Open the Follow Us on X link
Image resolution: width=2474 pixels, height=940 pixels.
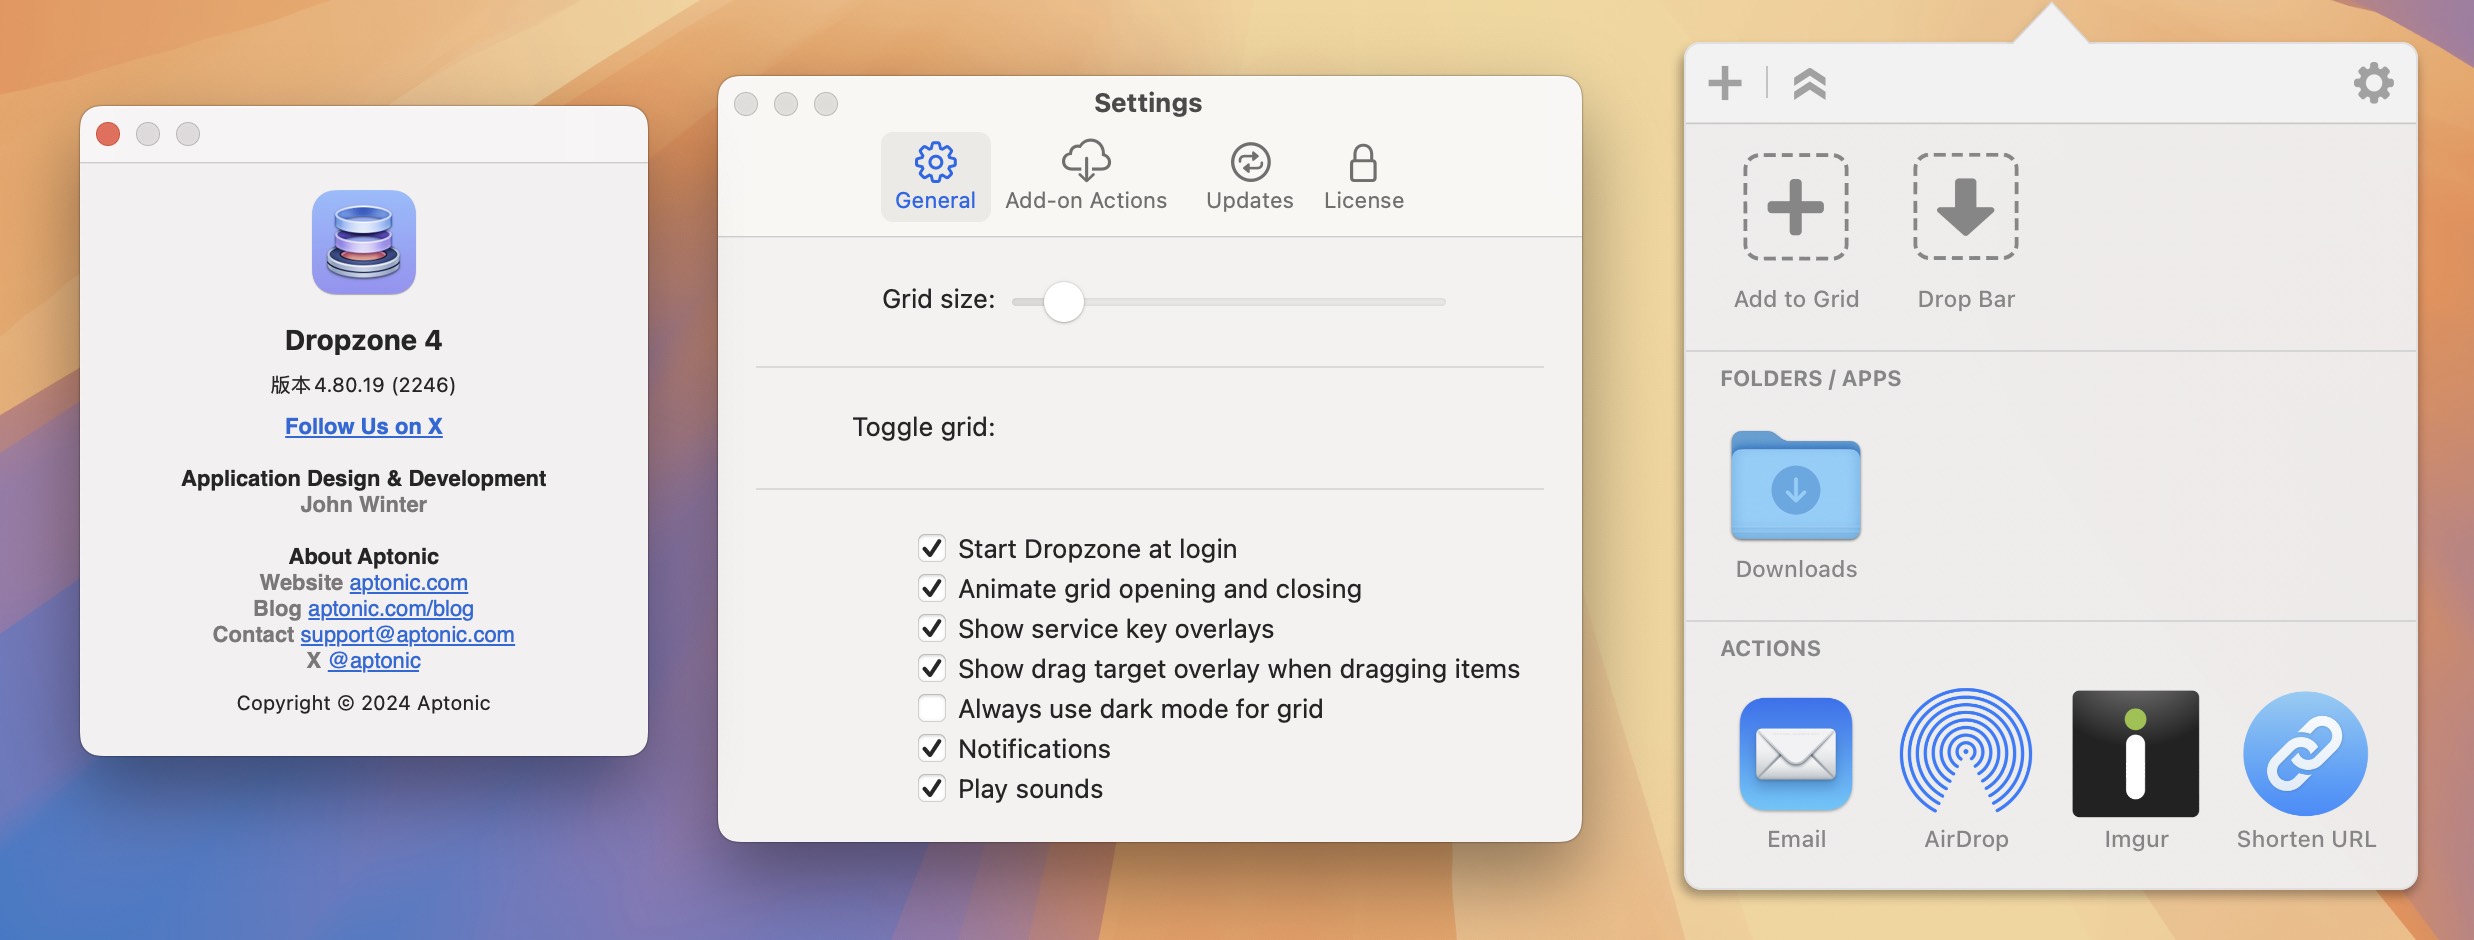click(x=364, y=427)
